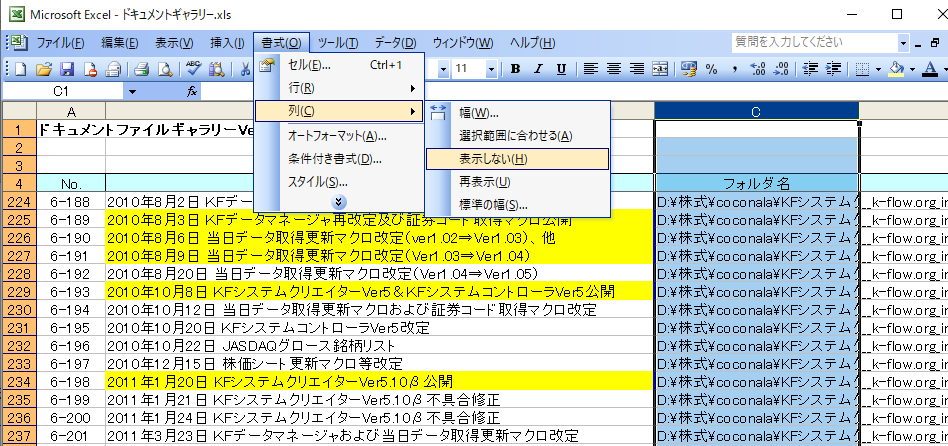Toggle underline formatting
This screenshot has width=948, height=446.
[x=561, y=69]
